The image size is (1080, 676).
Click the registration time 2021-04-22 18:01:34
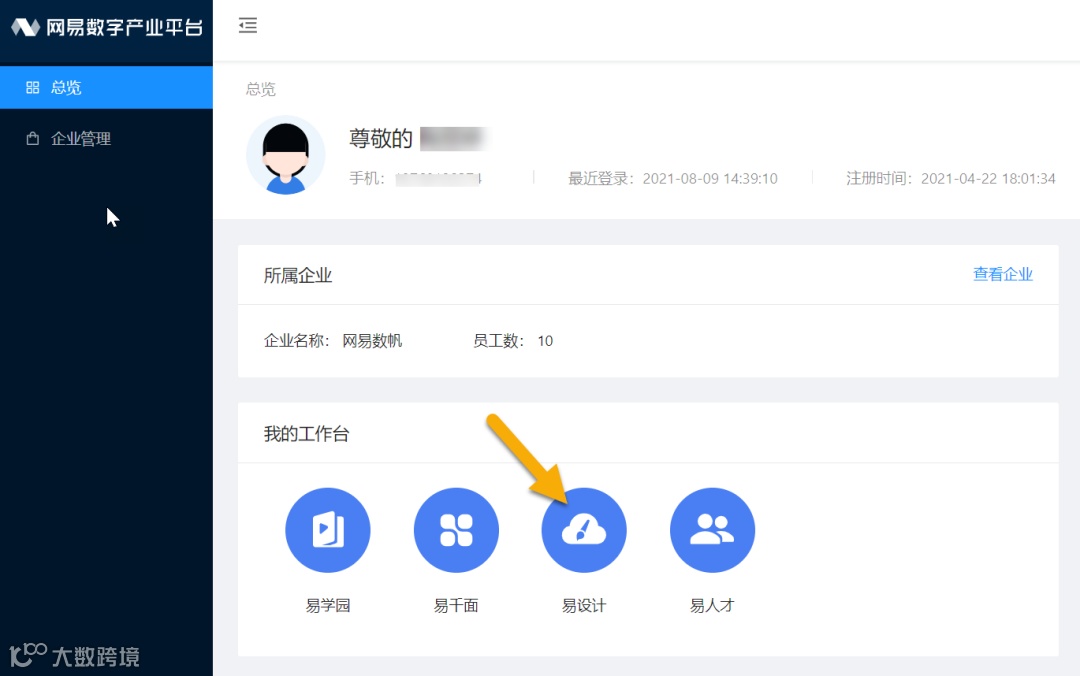click(x=988, y=178)
